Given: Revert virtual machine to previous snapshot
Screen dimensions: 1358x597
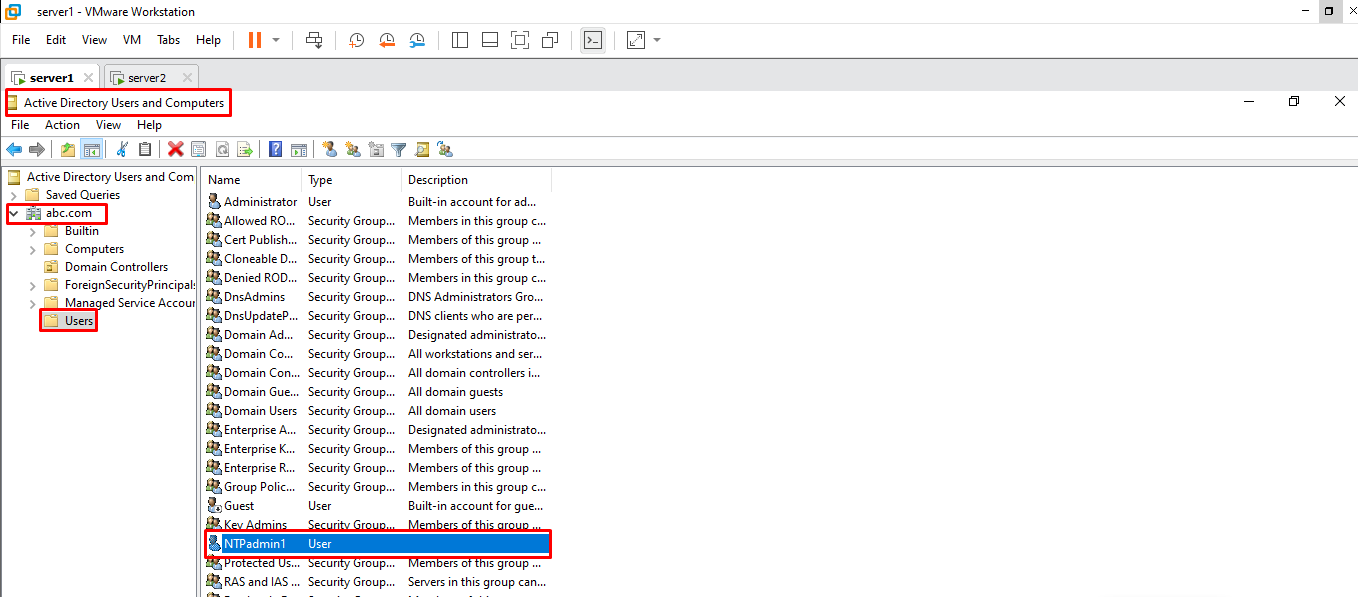Looking at the screenshot, I should (x=387, y=40).
